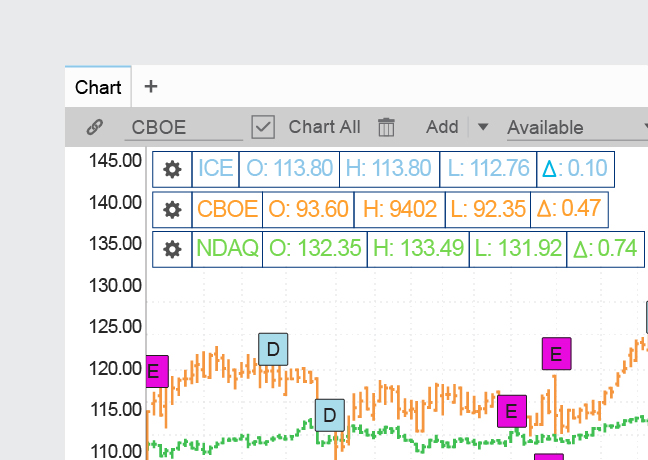Click the 120.00 price axis label
Viewport: 648px width, 460px height.
click(115, 368)
